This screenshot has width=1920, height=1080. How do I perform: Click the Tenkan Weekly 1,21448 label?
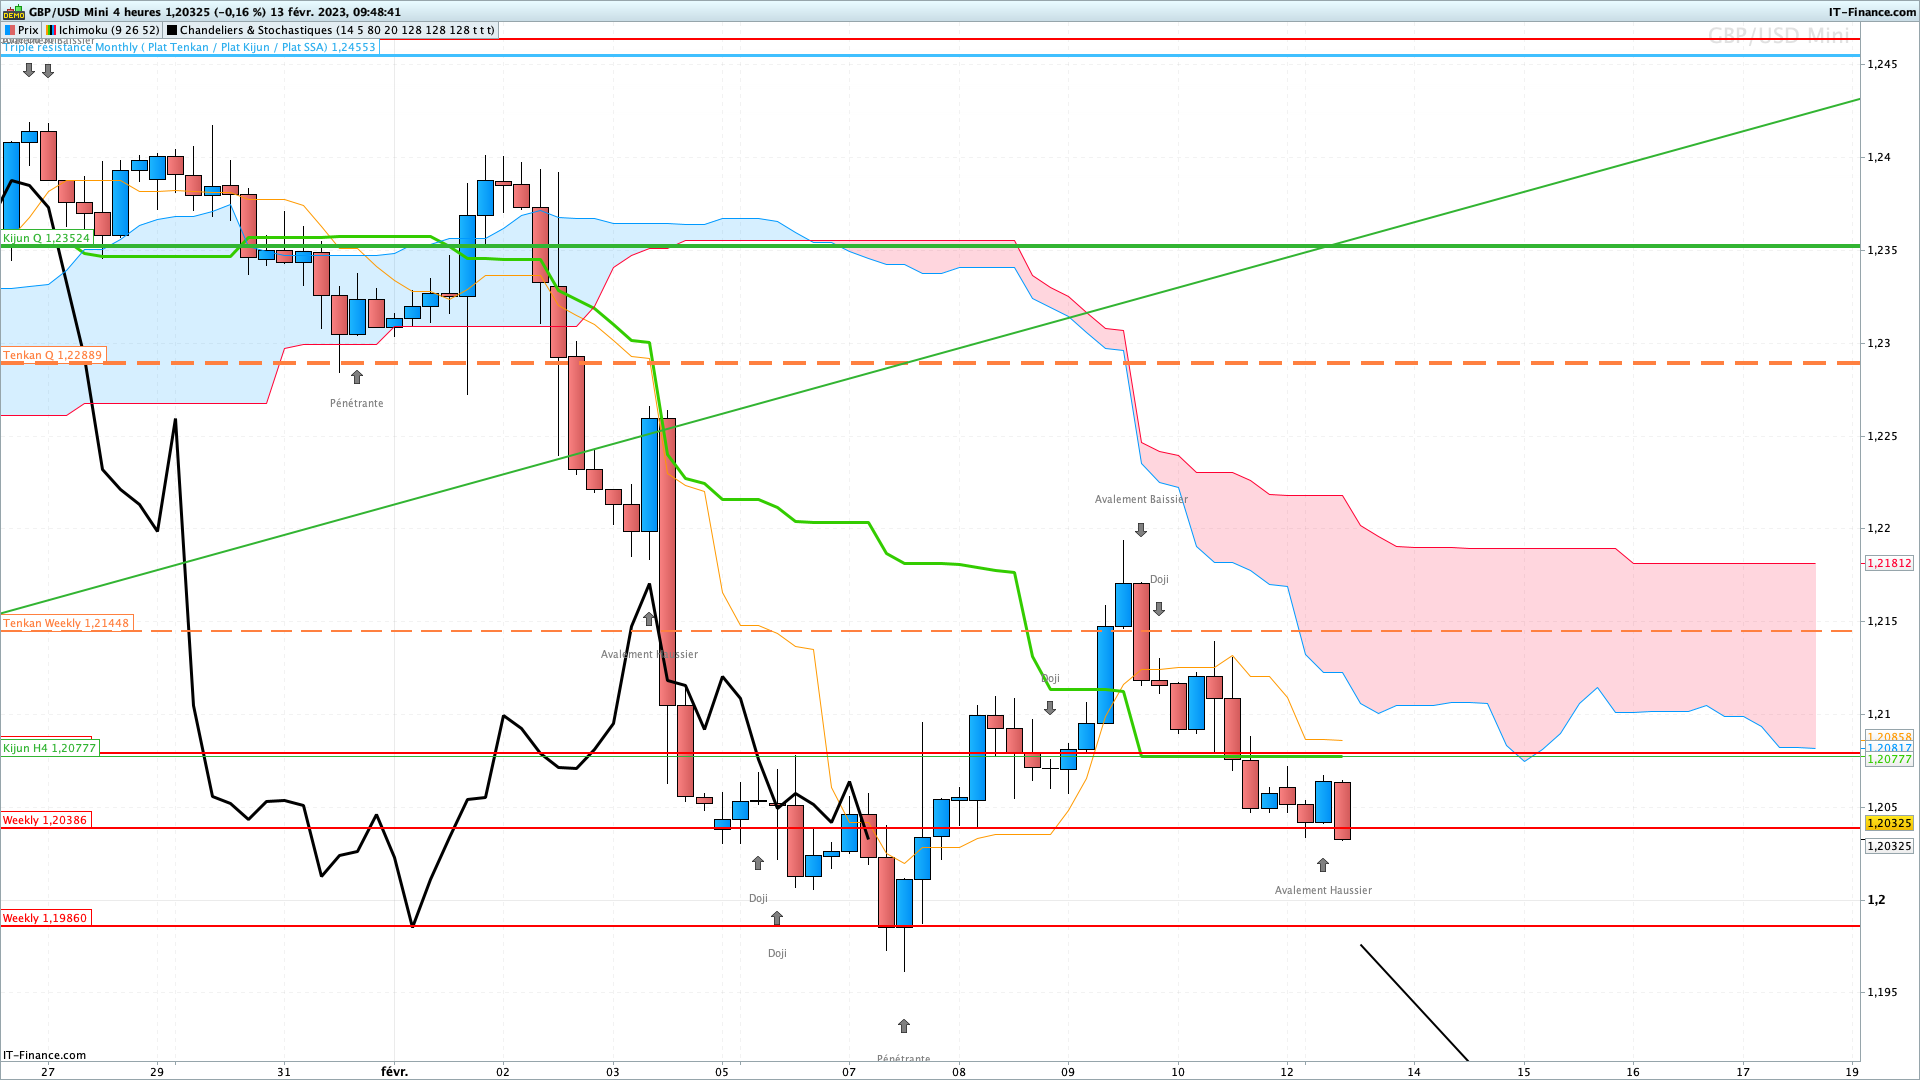click(x=66, y=623)
